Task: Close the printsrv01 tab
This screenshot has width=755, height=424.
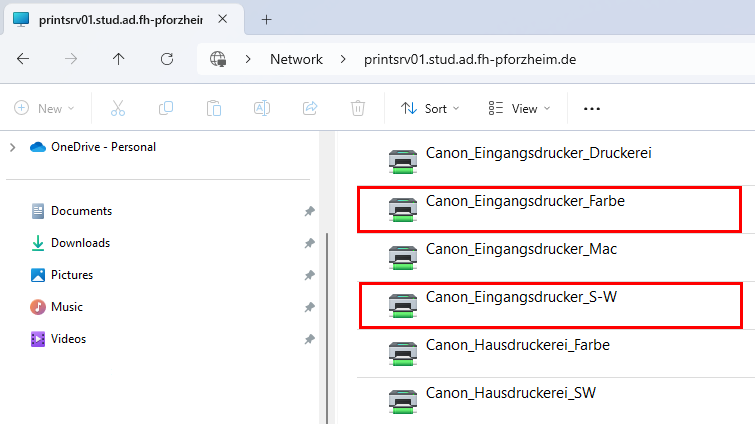Action: pyautogui.click(x=222, y=19)
